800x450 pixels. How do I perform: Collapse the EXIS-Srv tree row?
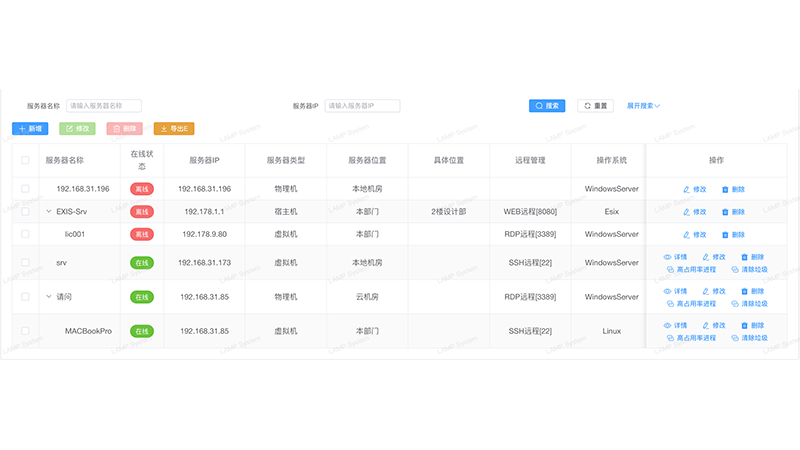click(x=49, y=211)
